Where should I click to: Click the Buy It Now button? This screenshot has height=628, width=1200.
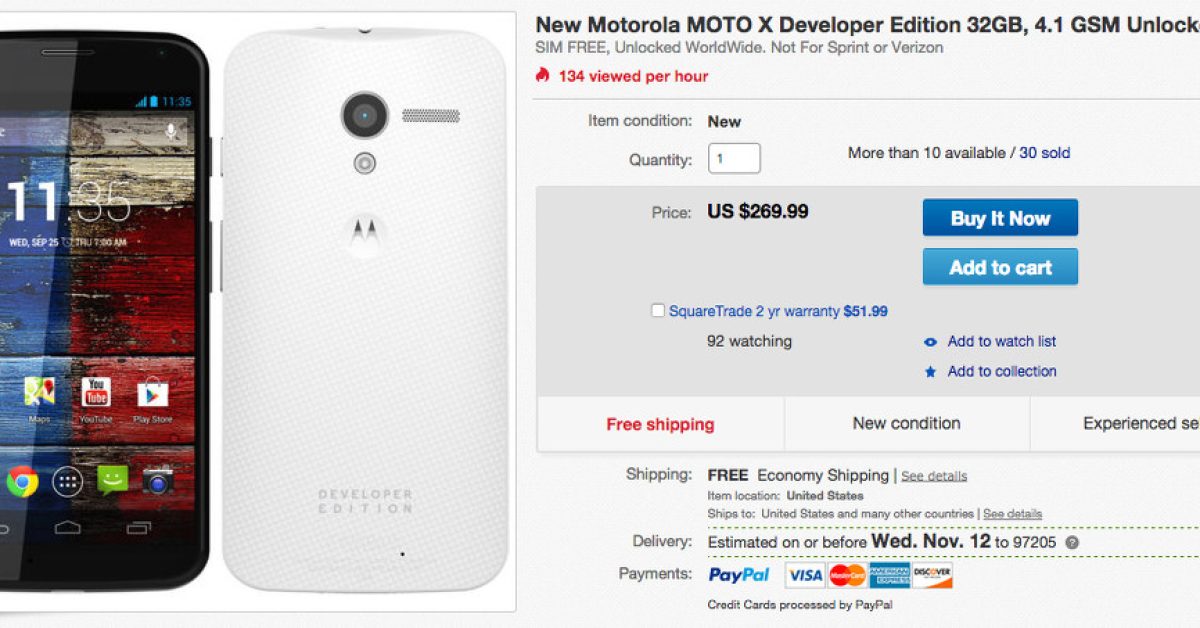pos(999,218)
